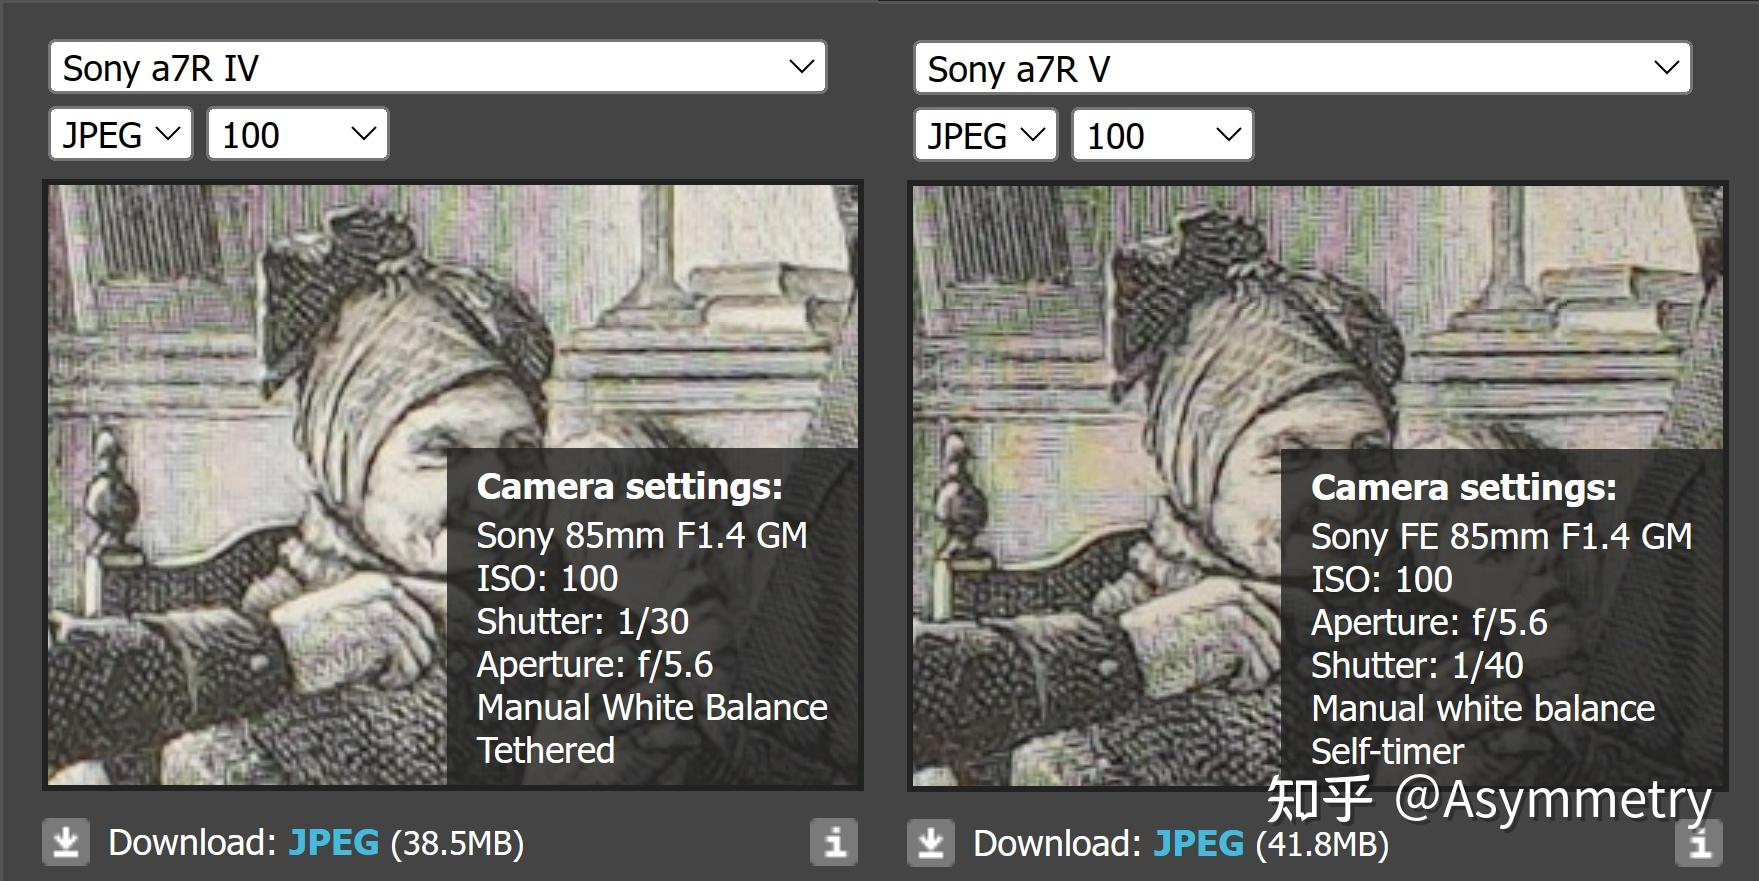Open the Sony a7R V camera dropdown

(x=1302, y=69)
